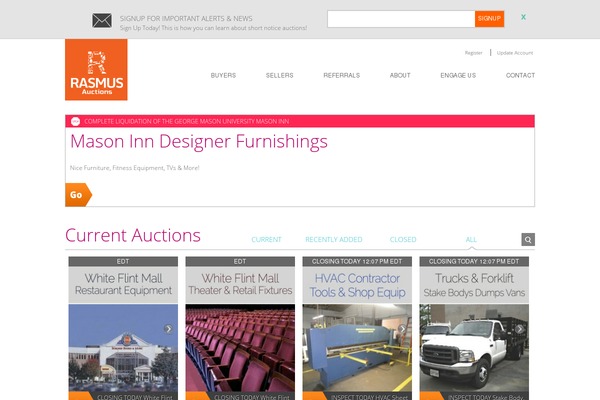The height and width of the screenshot is (400, 600).
Task: Click the Register link
Action: pyautogui.click(x=473, y=52)
